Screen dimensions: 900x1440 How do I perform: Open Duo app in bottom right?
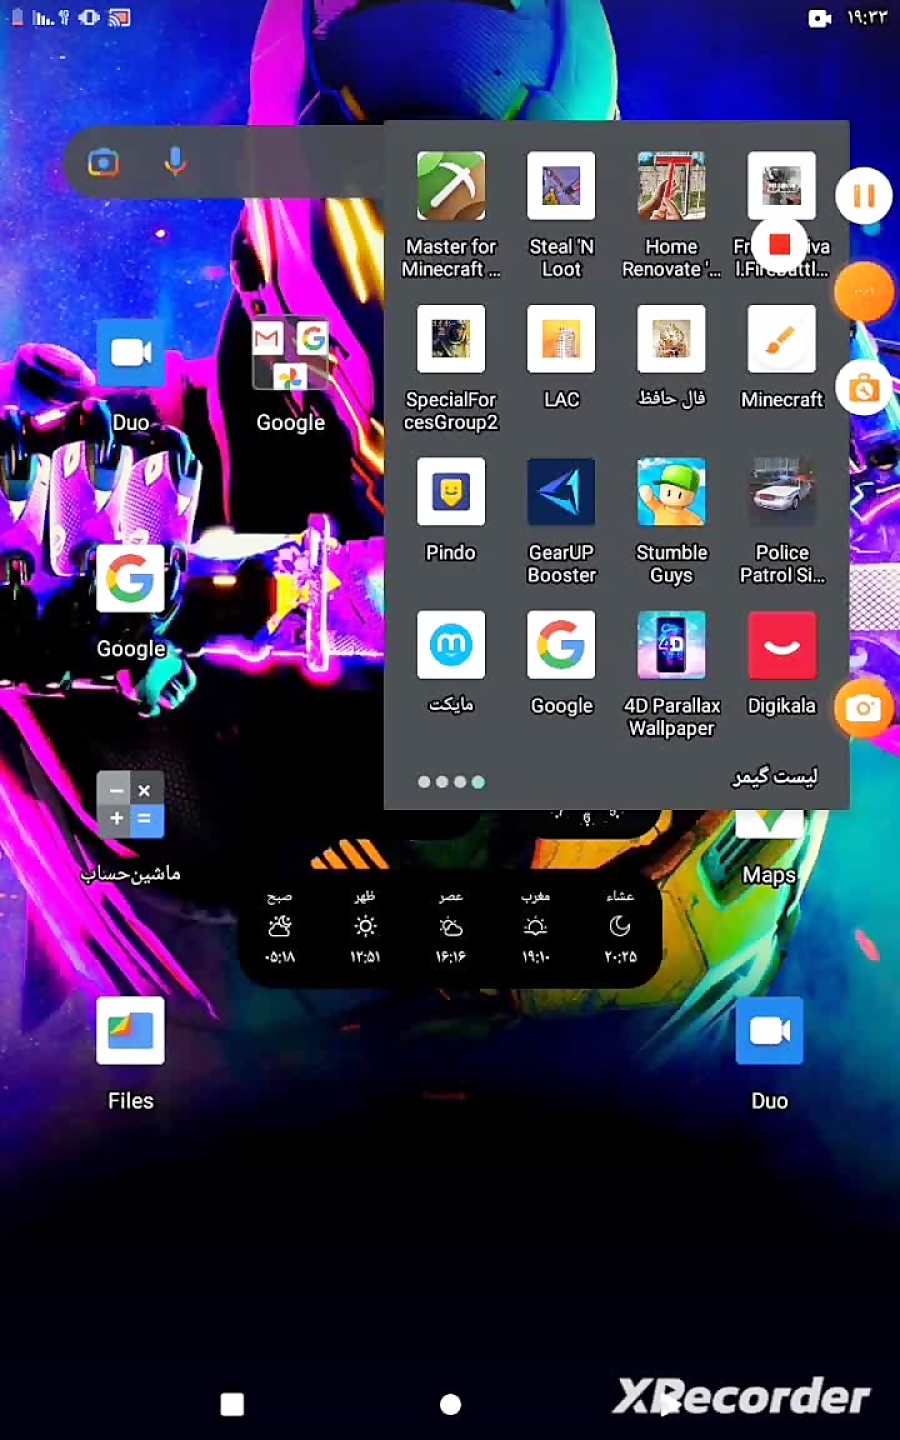click(769, 1031)
